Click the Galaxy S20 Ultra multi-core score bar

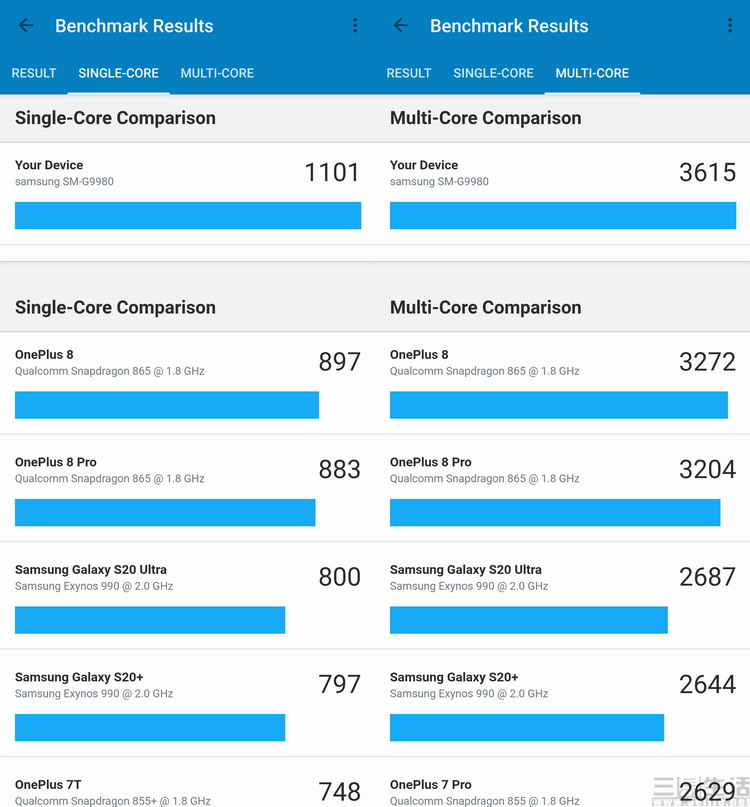[529, 620]
